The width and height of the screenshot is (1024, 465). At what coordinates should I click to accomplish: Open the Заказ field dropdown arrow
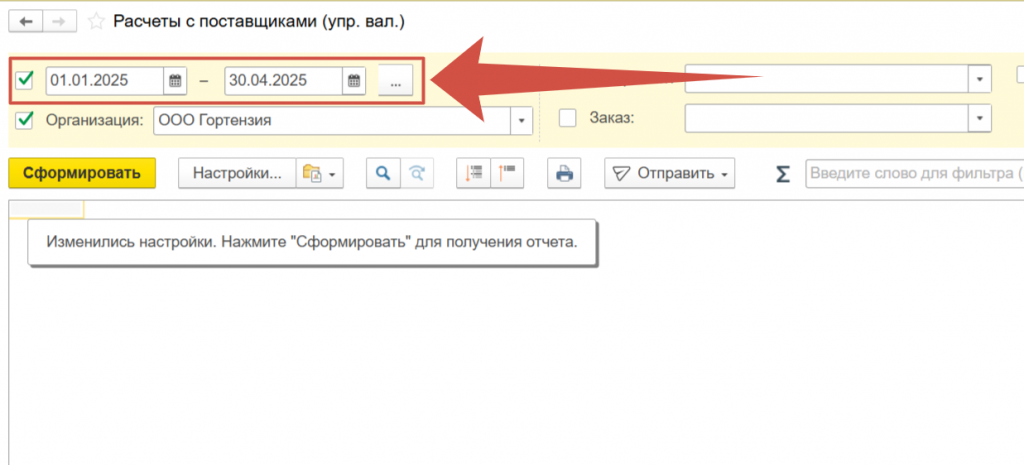click(x=979, y=118)
